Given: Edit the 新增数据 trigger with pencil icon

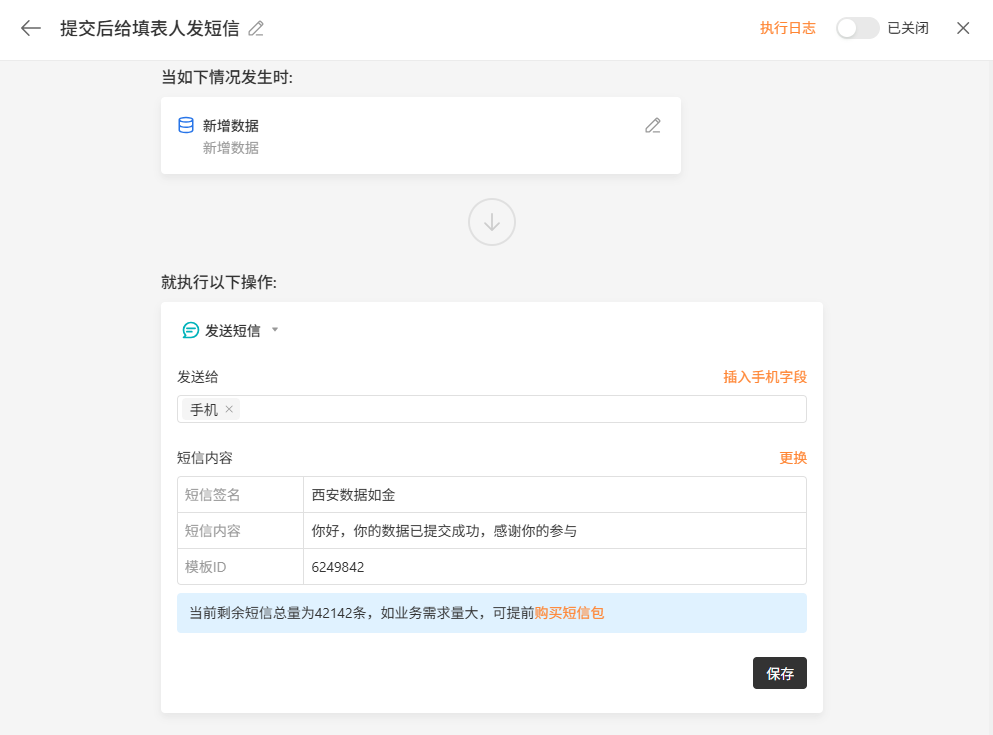Looking at the screenshot, I should click(x=653, y=125).
